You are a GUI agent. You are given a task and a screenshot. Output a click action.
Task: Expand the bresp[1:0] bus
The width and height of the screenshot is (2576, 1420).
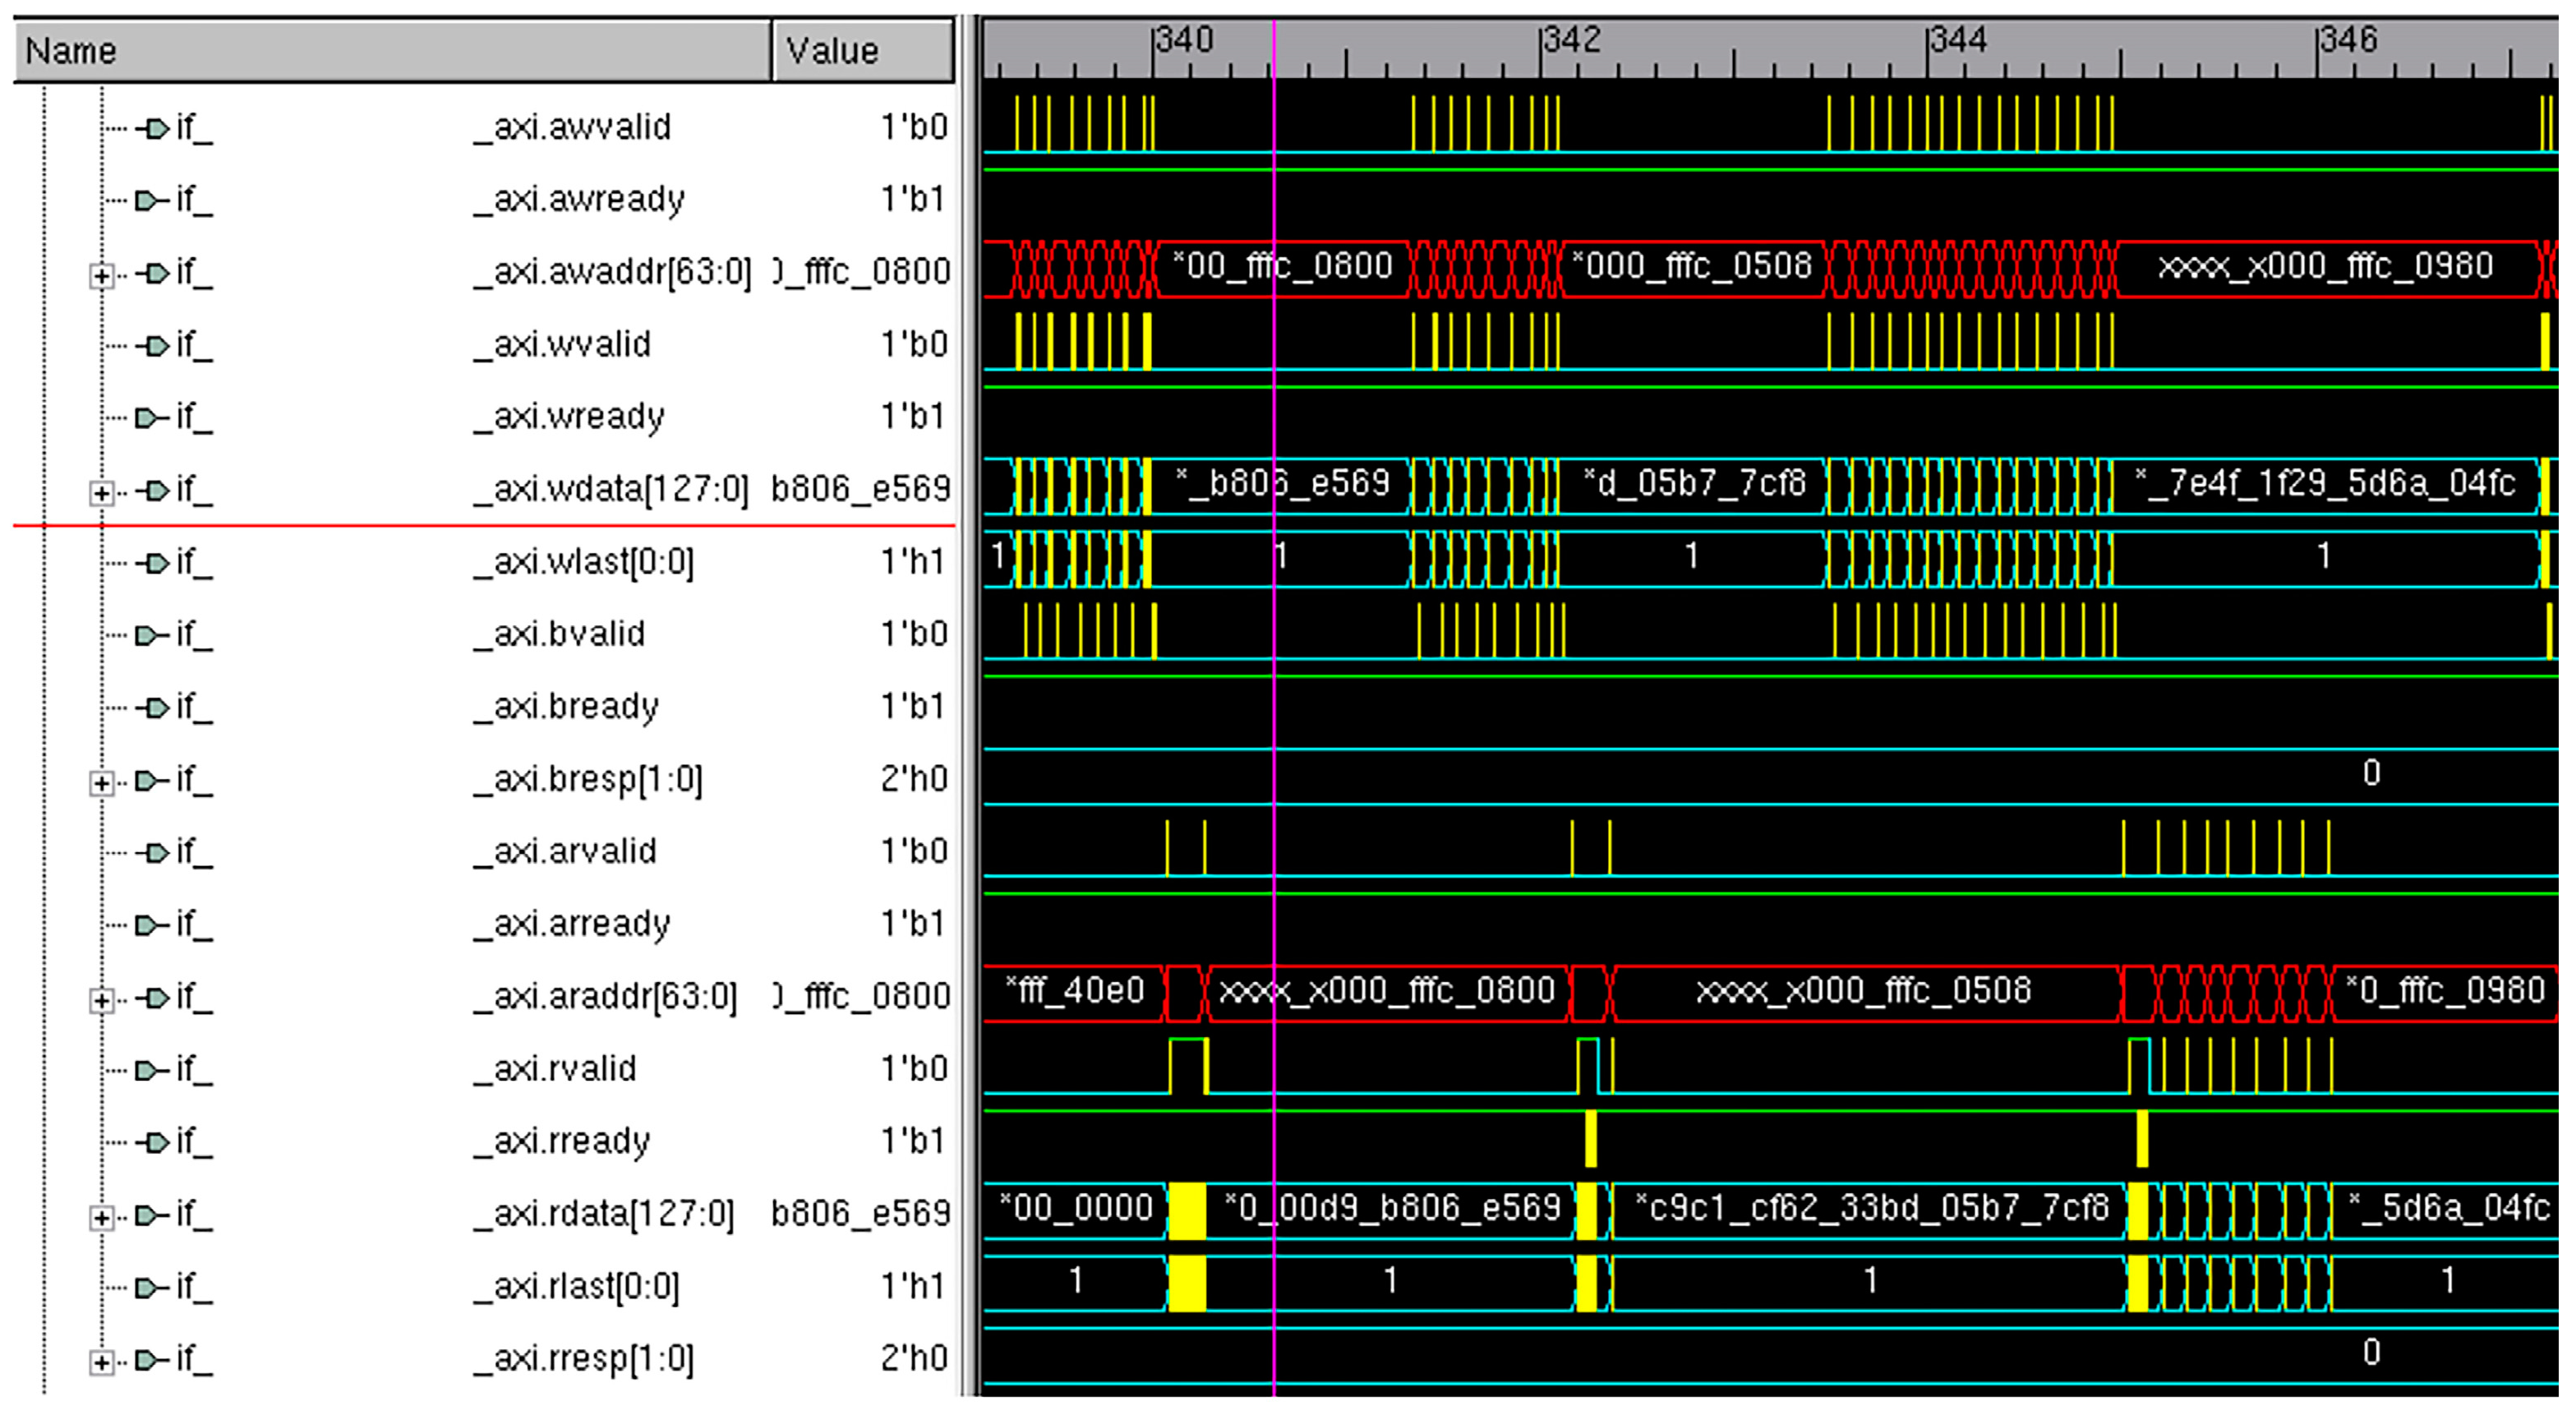click(x=100, y=782)
